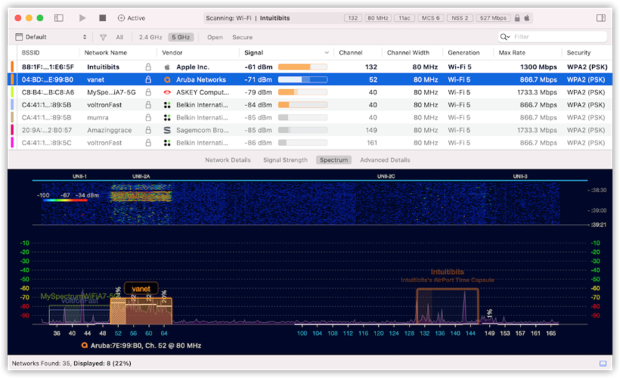Viewport: 620px width, 378px height.
Task: Click the Intuitibits label in spectrum graph
Action: [x=447, y=272]
